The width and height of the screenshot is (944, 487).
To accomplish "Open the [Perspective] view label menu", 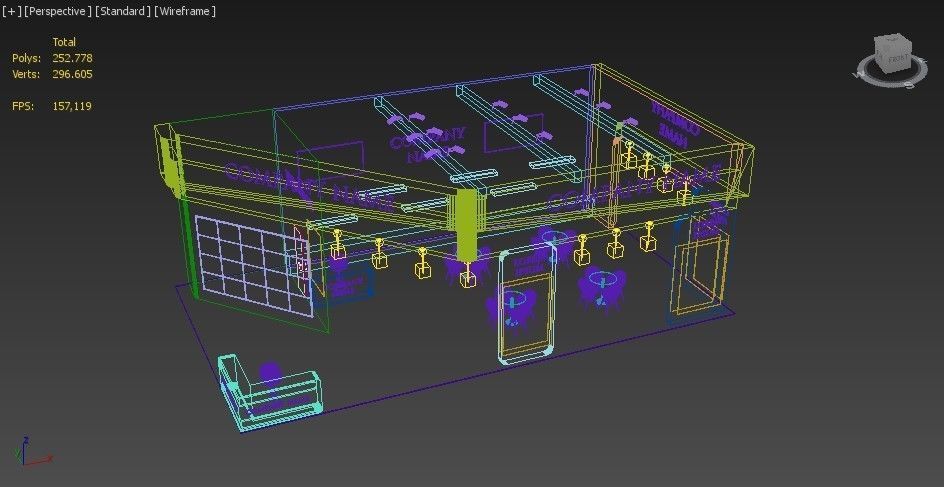I will click(x=58, y=11).
